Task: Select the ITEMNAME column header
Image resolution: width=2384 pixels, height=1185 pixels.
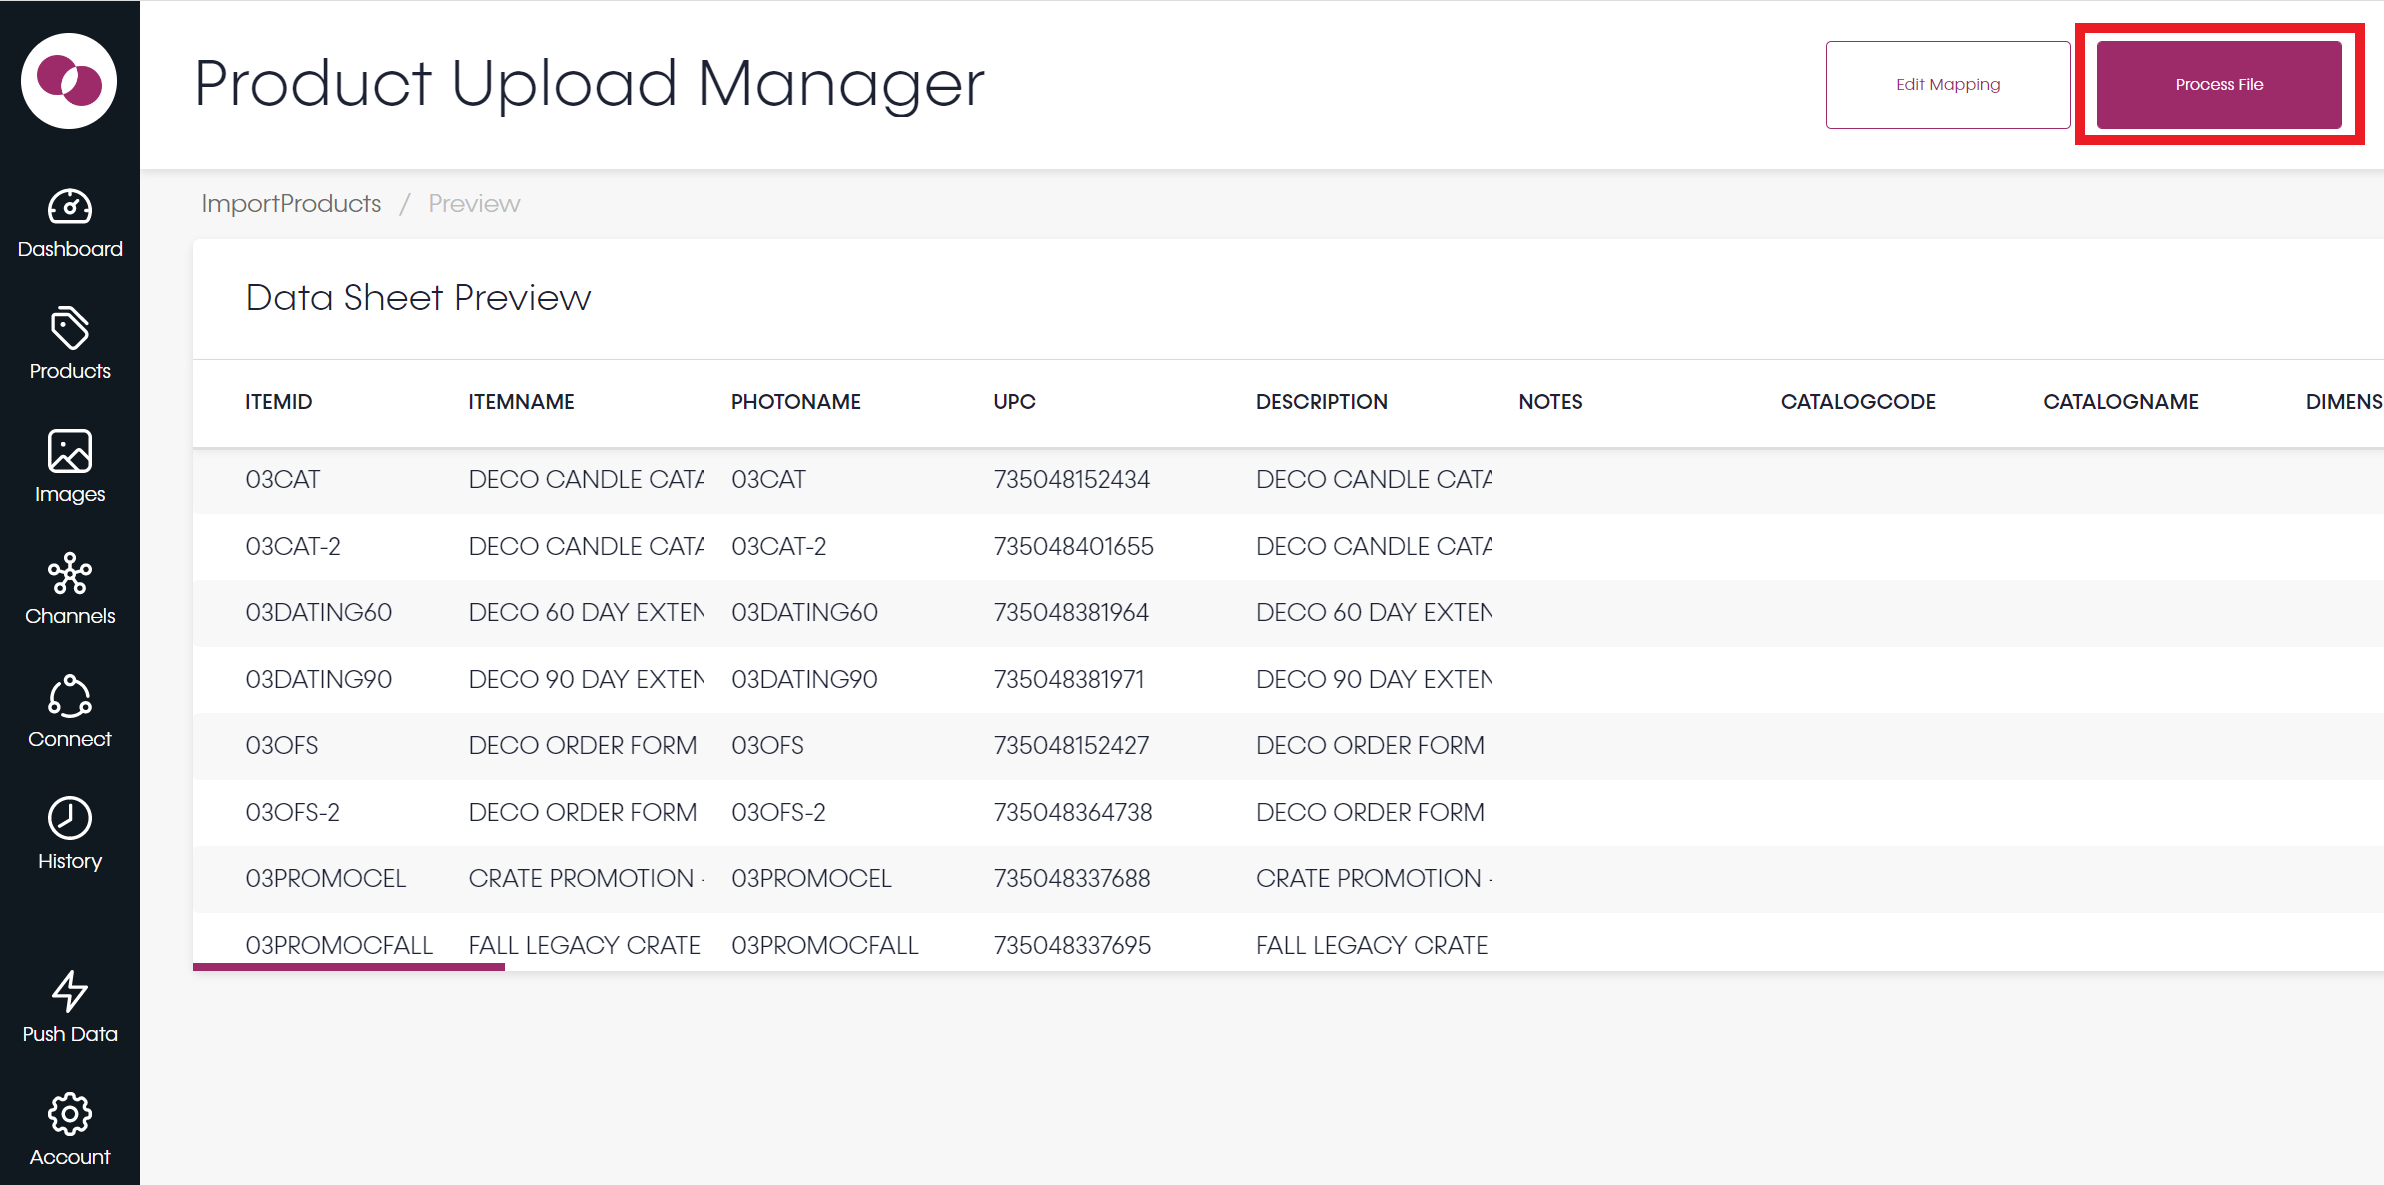Action: click(x=521, y=402)
